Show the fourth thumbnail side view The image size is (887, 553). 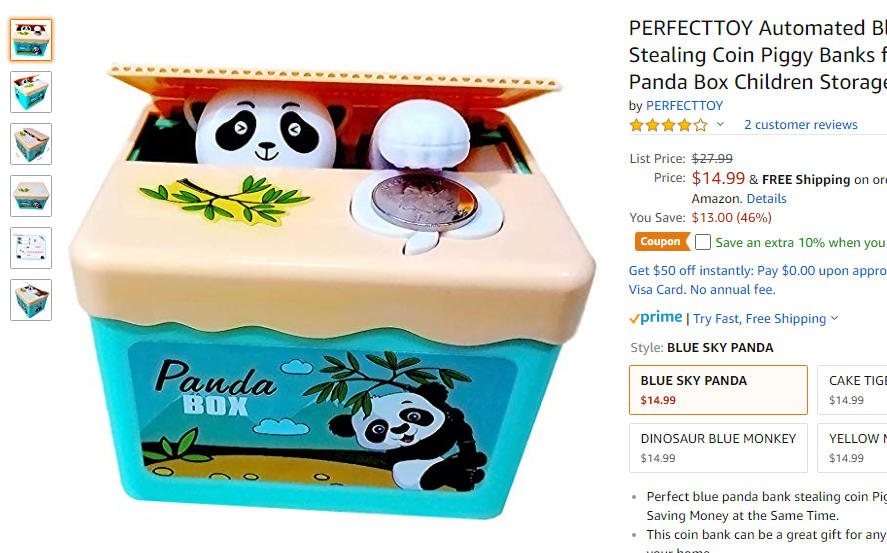pyautogui.click(x=31, y=196)
